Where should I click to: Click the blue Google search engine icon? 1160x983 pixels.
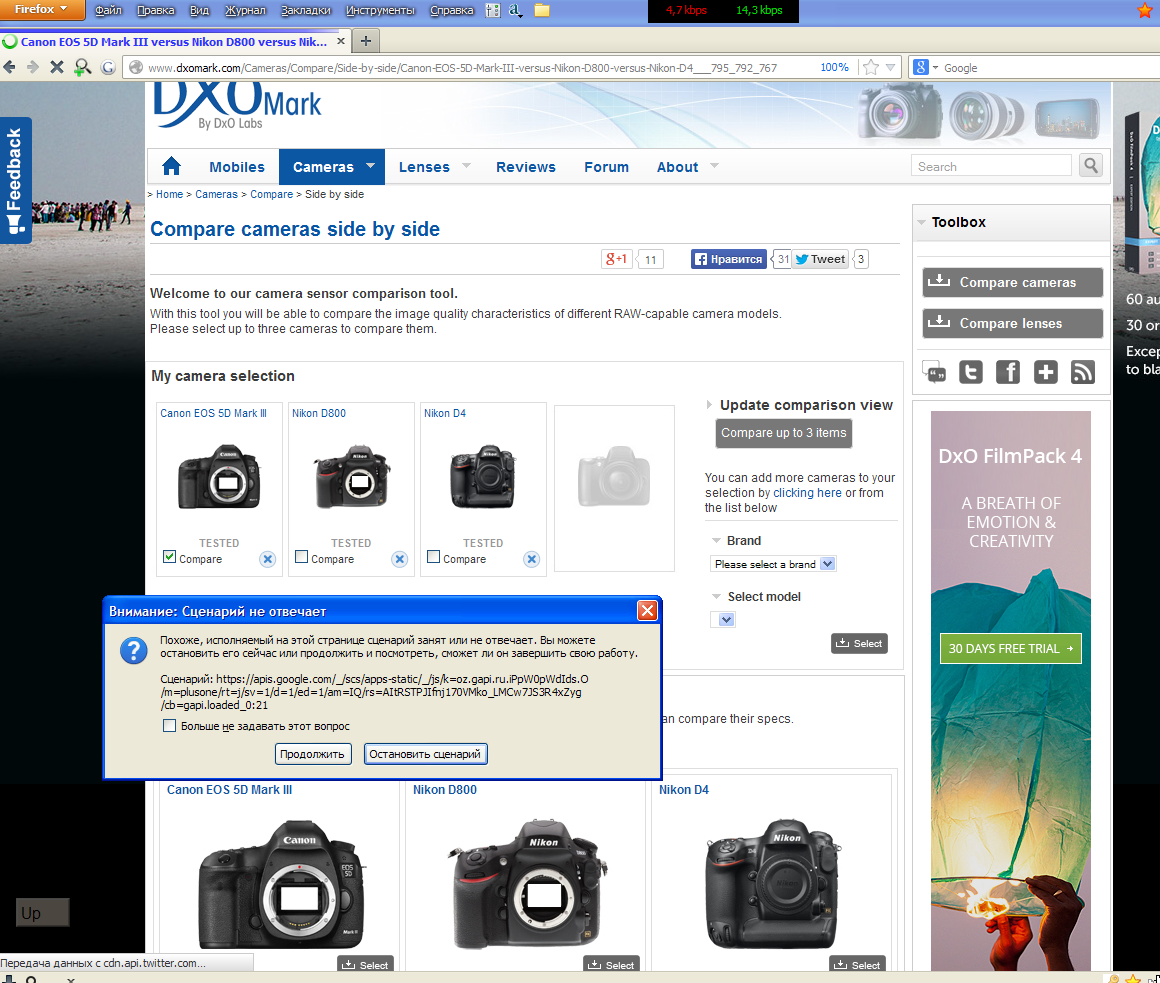point(920,67)
